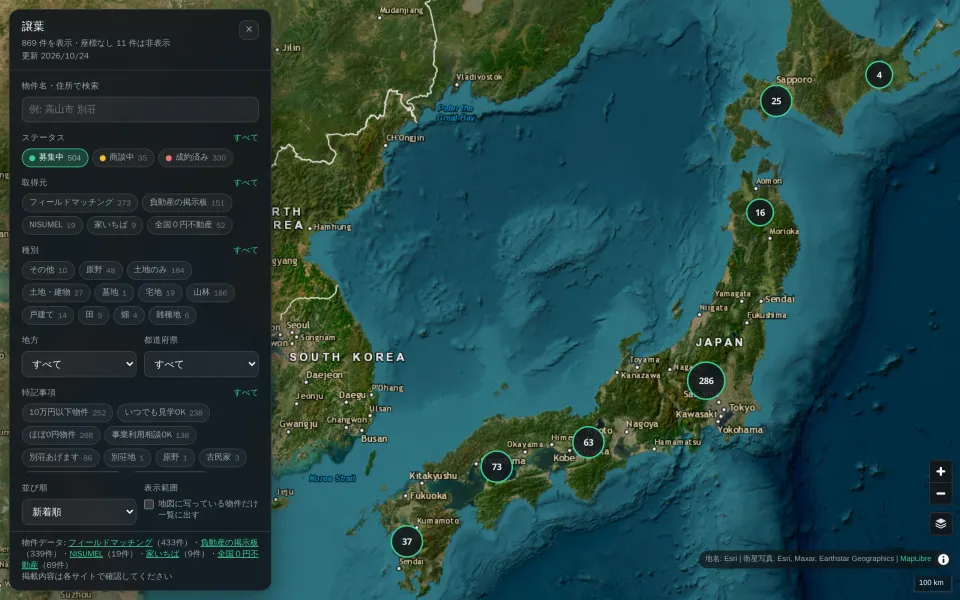Open フィールドマッチング (433件) footer link
The image size is (960, 600).
click(x=110, y=542)
